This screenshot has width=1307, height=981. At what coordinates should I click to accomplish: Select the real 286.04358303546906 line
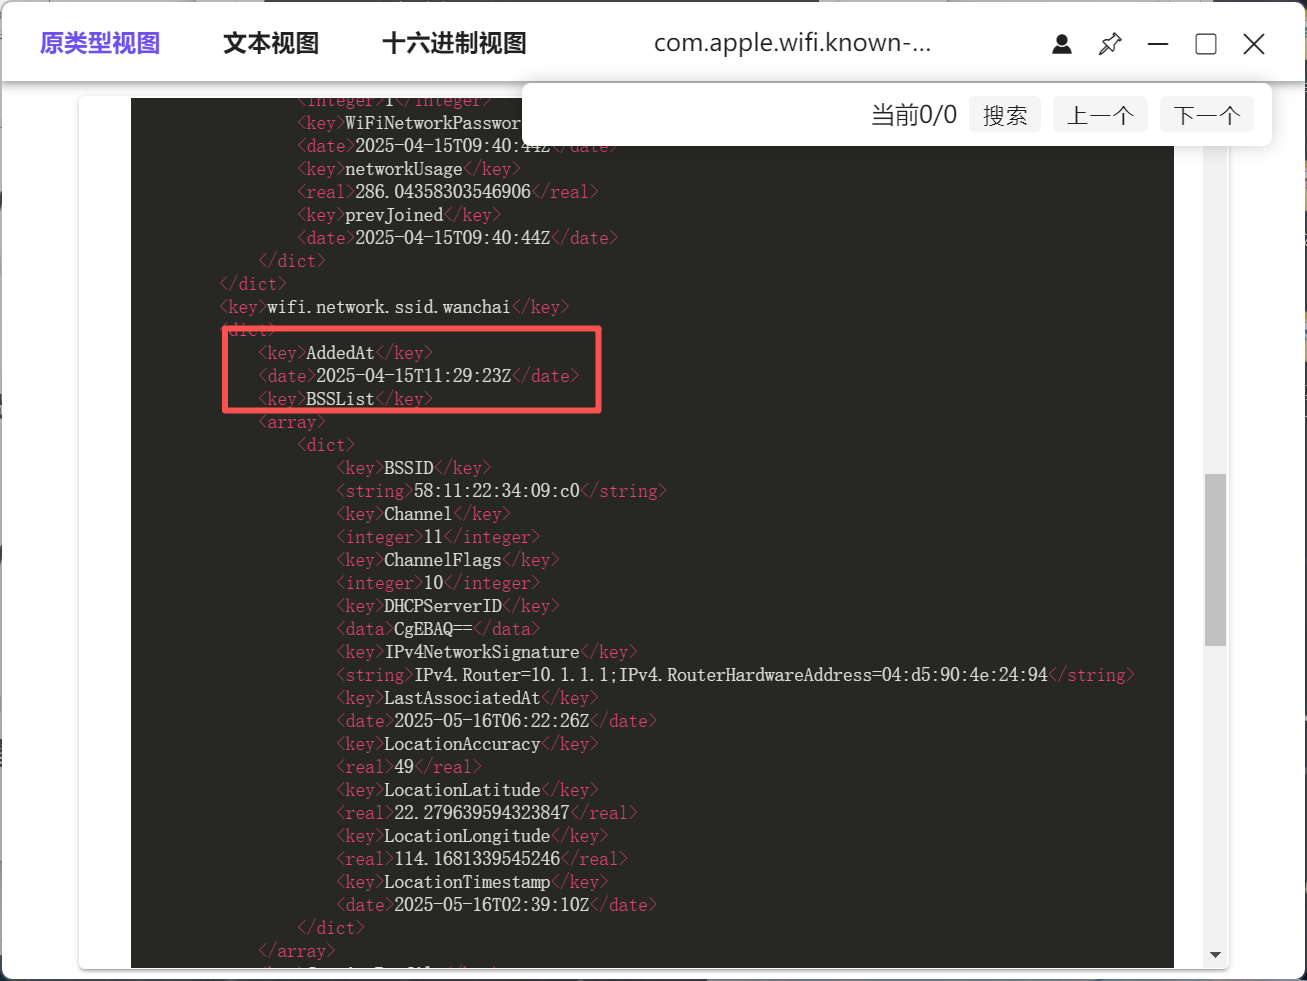click(448, 192)
